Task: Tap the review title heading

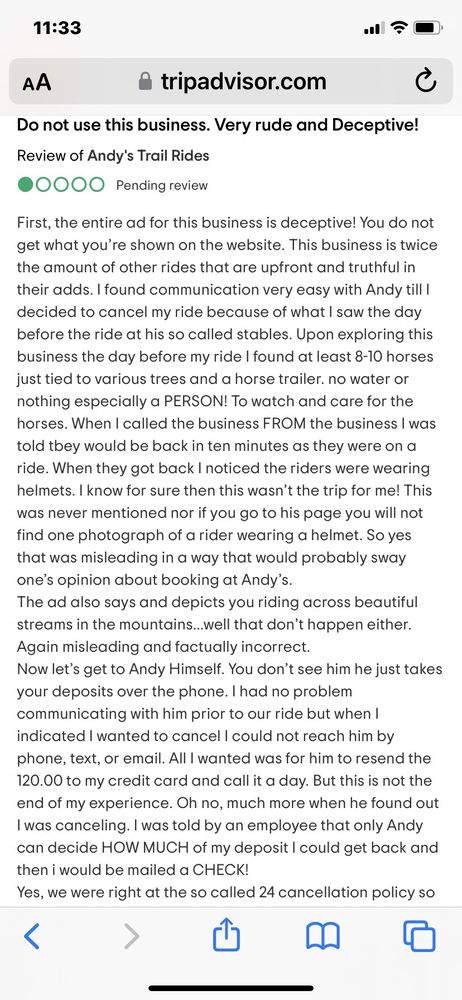Action: pos(218,124)
